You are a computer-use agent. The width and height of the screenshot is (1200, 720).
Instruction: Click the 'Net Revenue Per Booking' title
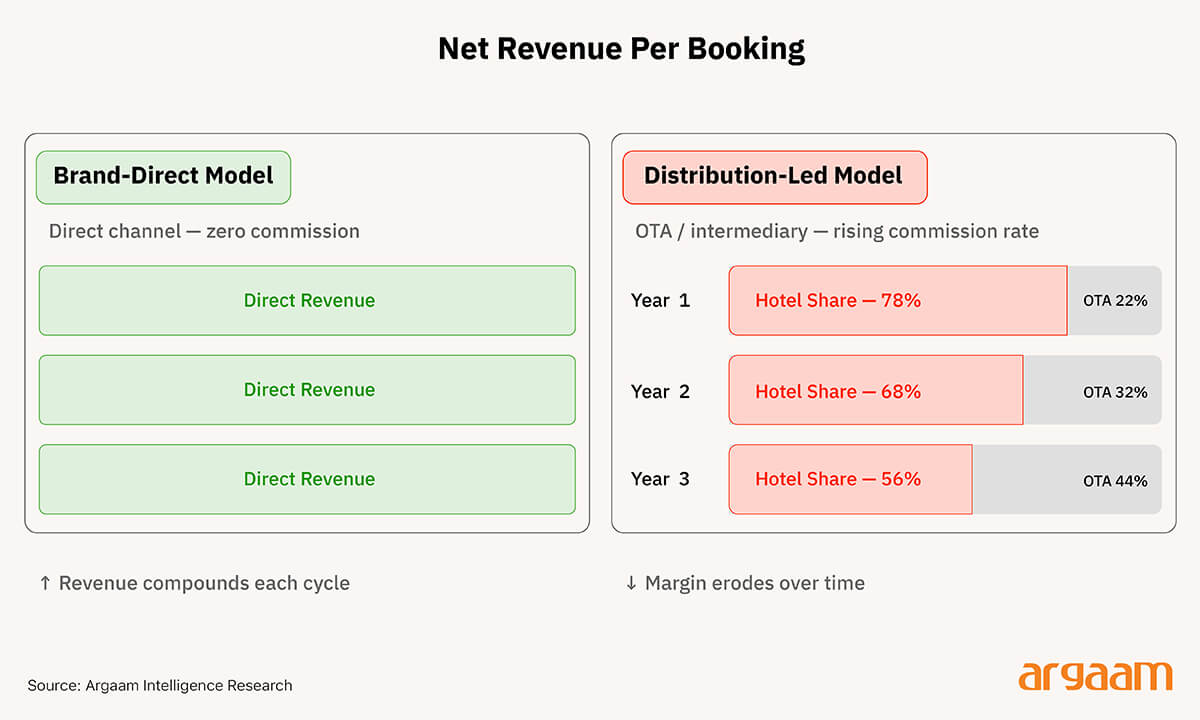(x=621, y=51)
